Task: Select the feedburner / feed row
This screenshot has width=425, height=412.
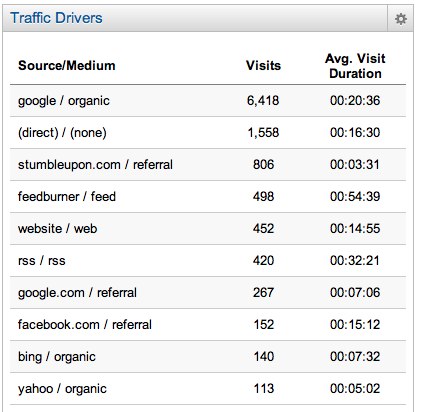Action: coord(208,197)
